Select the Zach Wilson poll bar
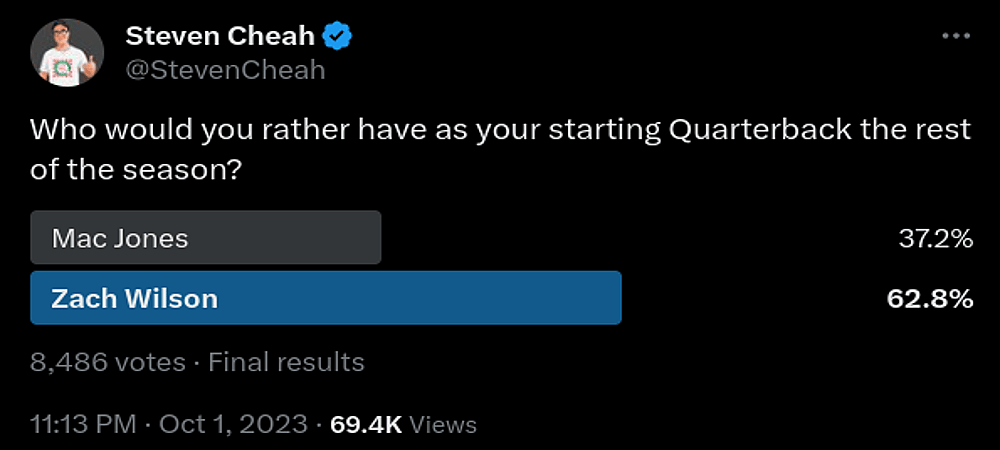Viewport: 1000px width, 450px height. (x=326, y=298)
